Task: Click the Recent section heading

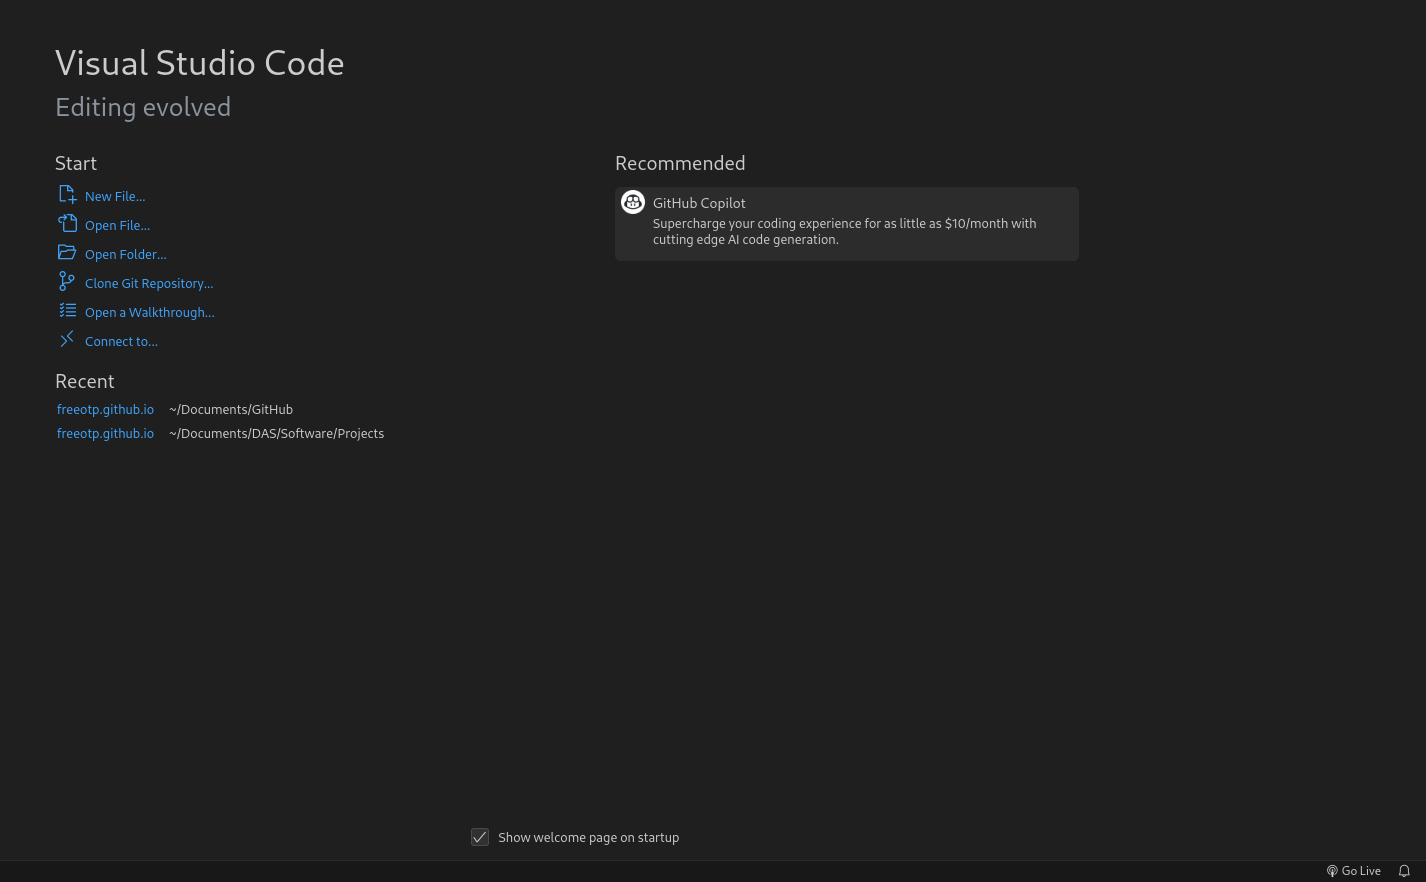Action: click(85, 381)
